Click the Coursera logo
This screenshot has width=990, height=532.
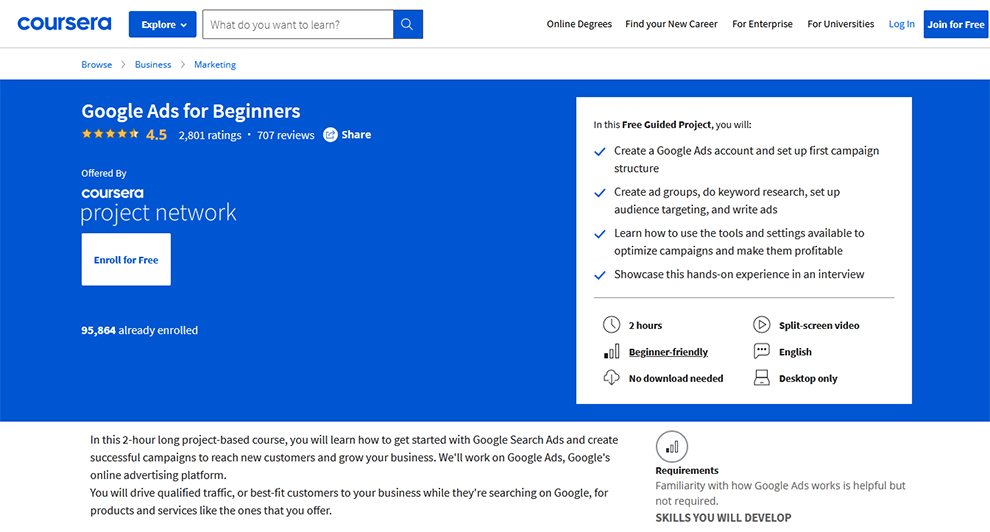point(65,24)
